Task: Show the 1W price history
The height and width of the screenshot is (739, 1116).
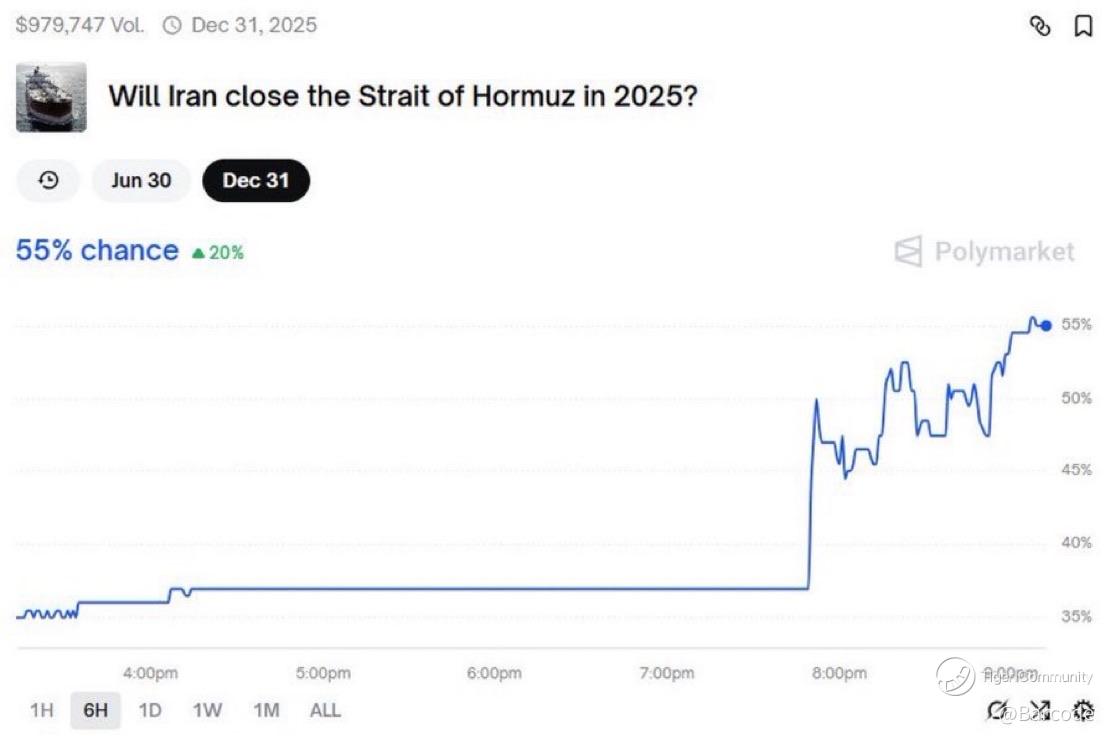Action: pyautogui.click(x=207, y=711)
